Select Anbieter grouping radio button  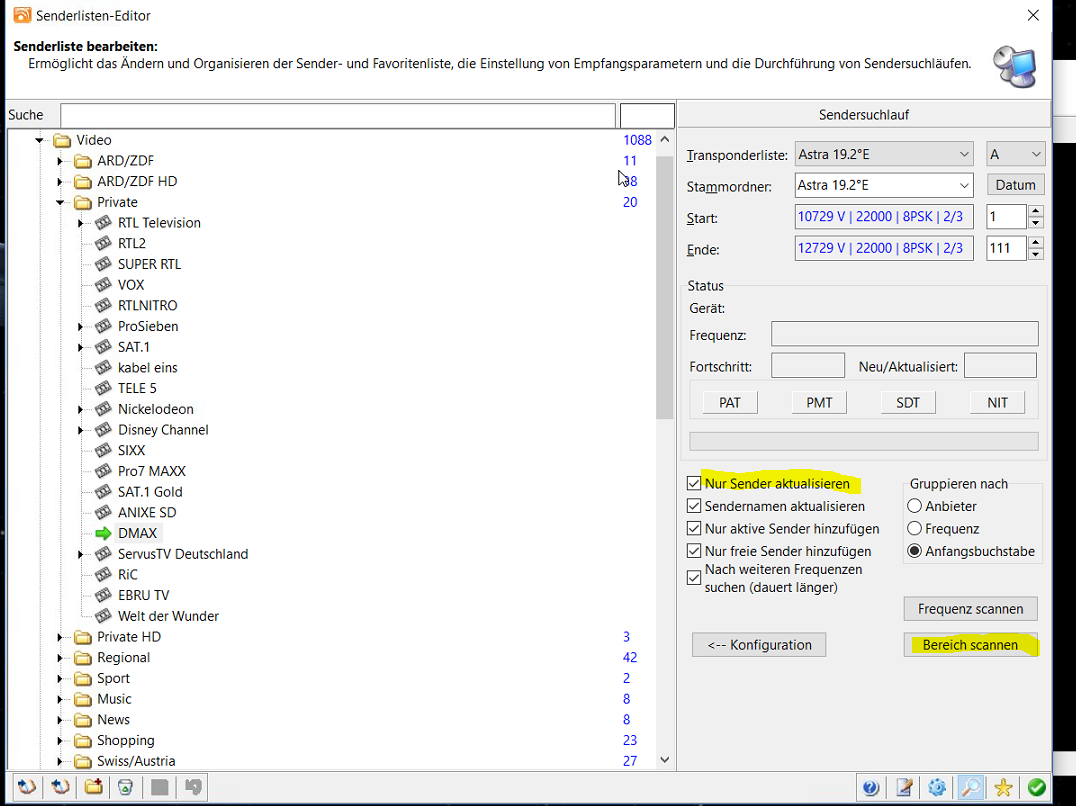click(x=914, y=506)
